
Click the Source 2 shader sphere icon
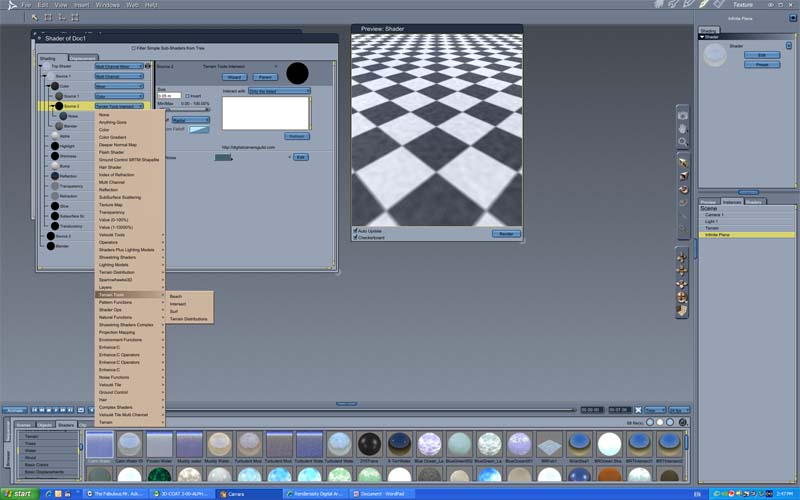click(58, 105)
